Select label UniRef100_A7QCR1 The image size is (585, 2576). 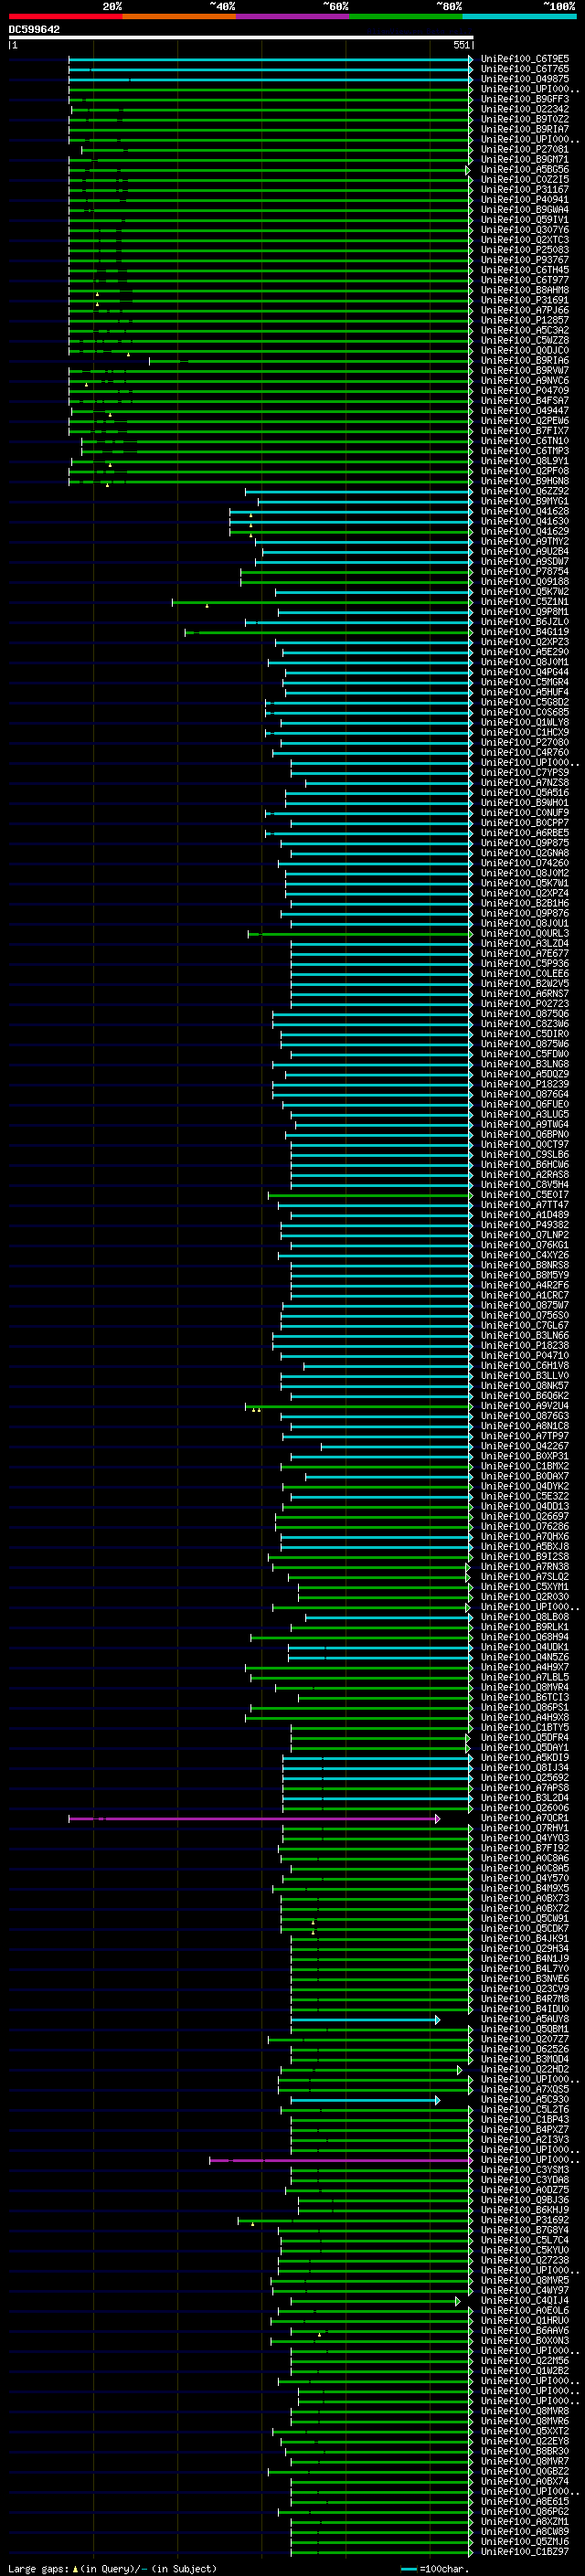click(x=524, y=1818)
